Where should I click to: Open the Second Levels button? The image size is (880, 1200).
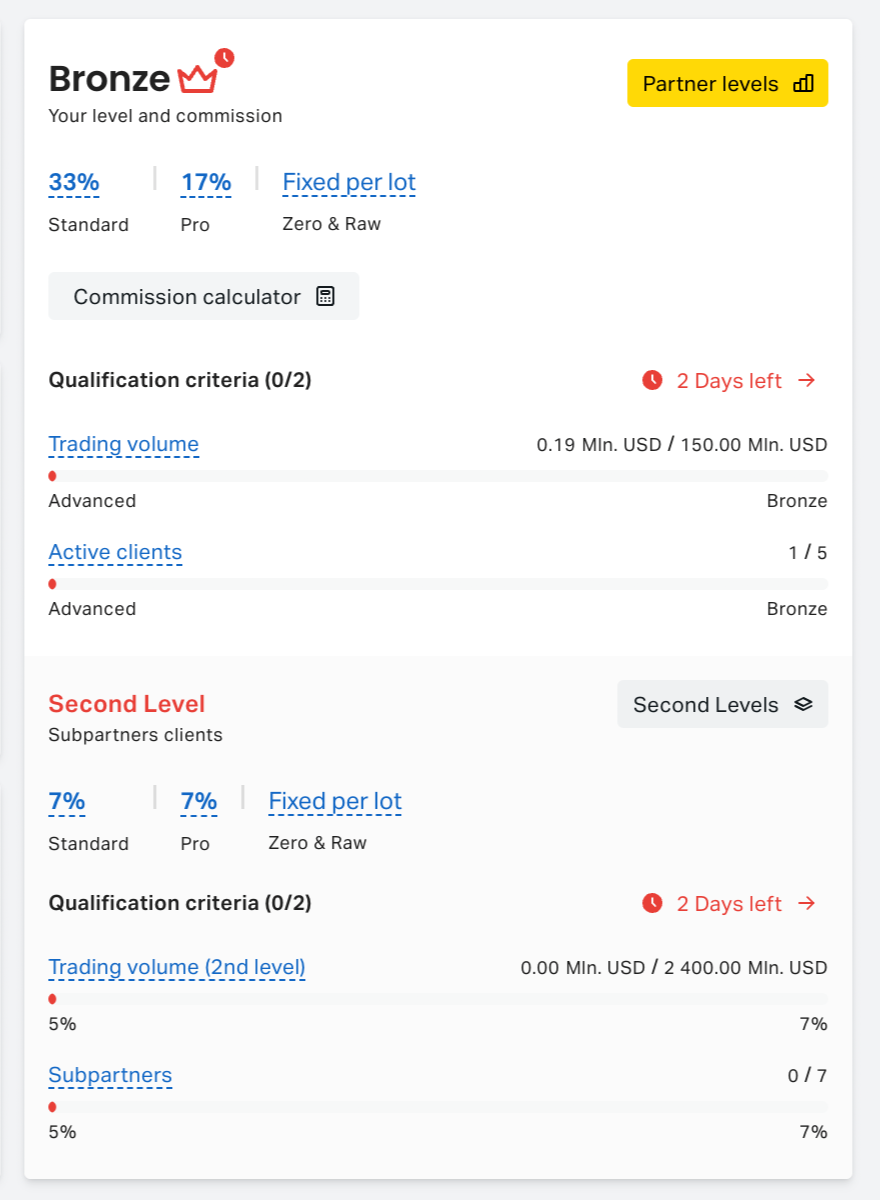722,704
